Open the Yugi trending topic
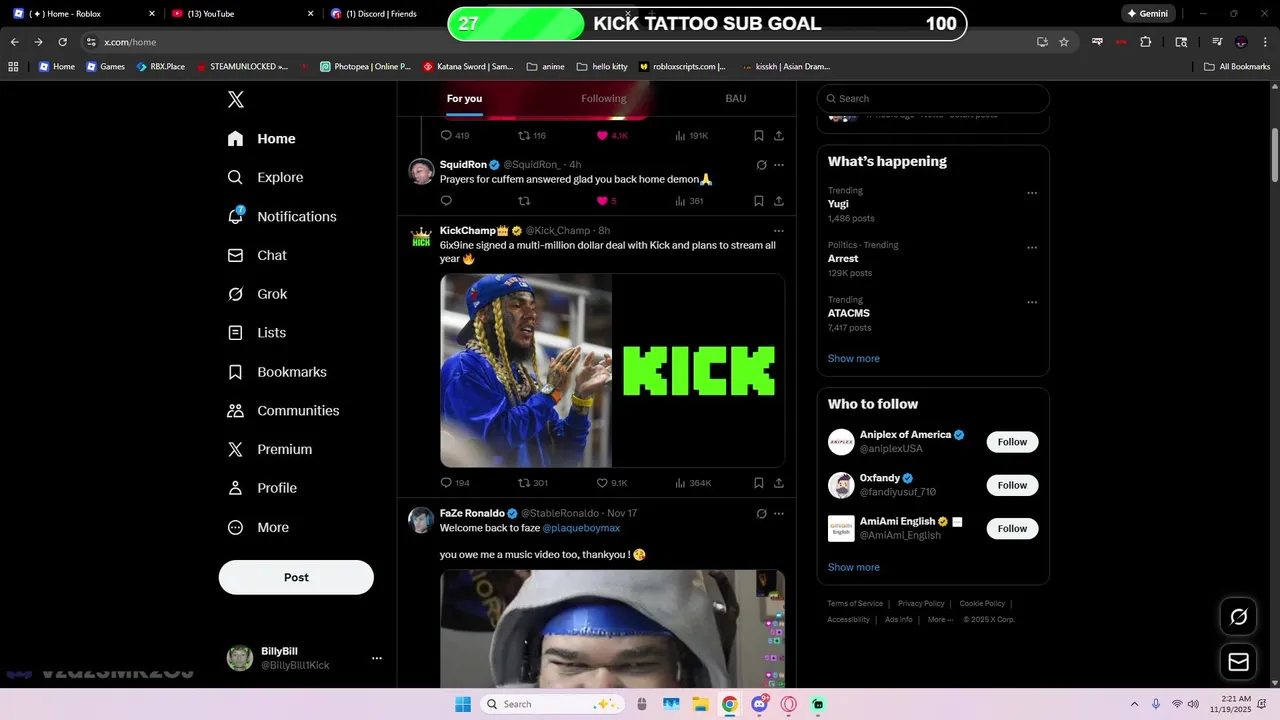Screen dimensions: 1280x720 [x=838, y=204]
